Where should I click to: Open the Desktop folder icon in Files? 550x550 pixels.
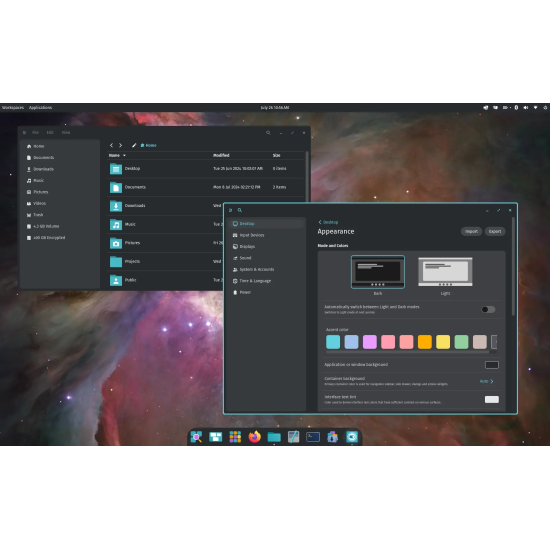(116, 169)
